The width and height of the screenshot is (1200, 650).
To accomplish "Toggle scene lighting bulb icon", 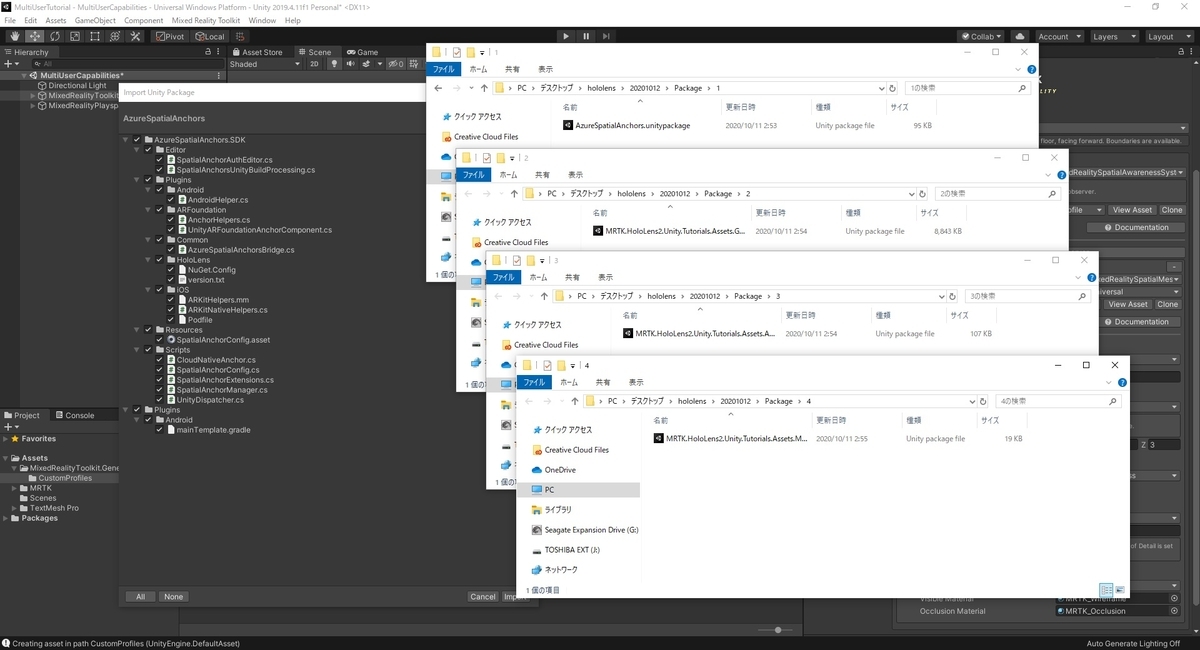I will click(333, 64).
